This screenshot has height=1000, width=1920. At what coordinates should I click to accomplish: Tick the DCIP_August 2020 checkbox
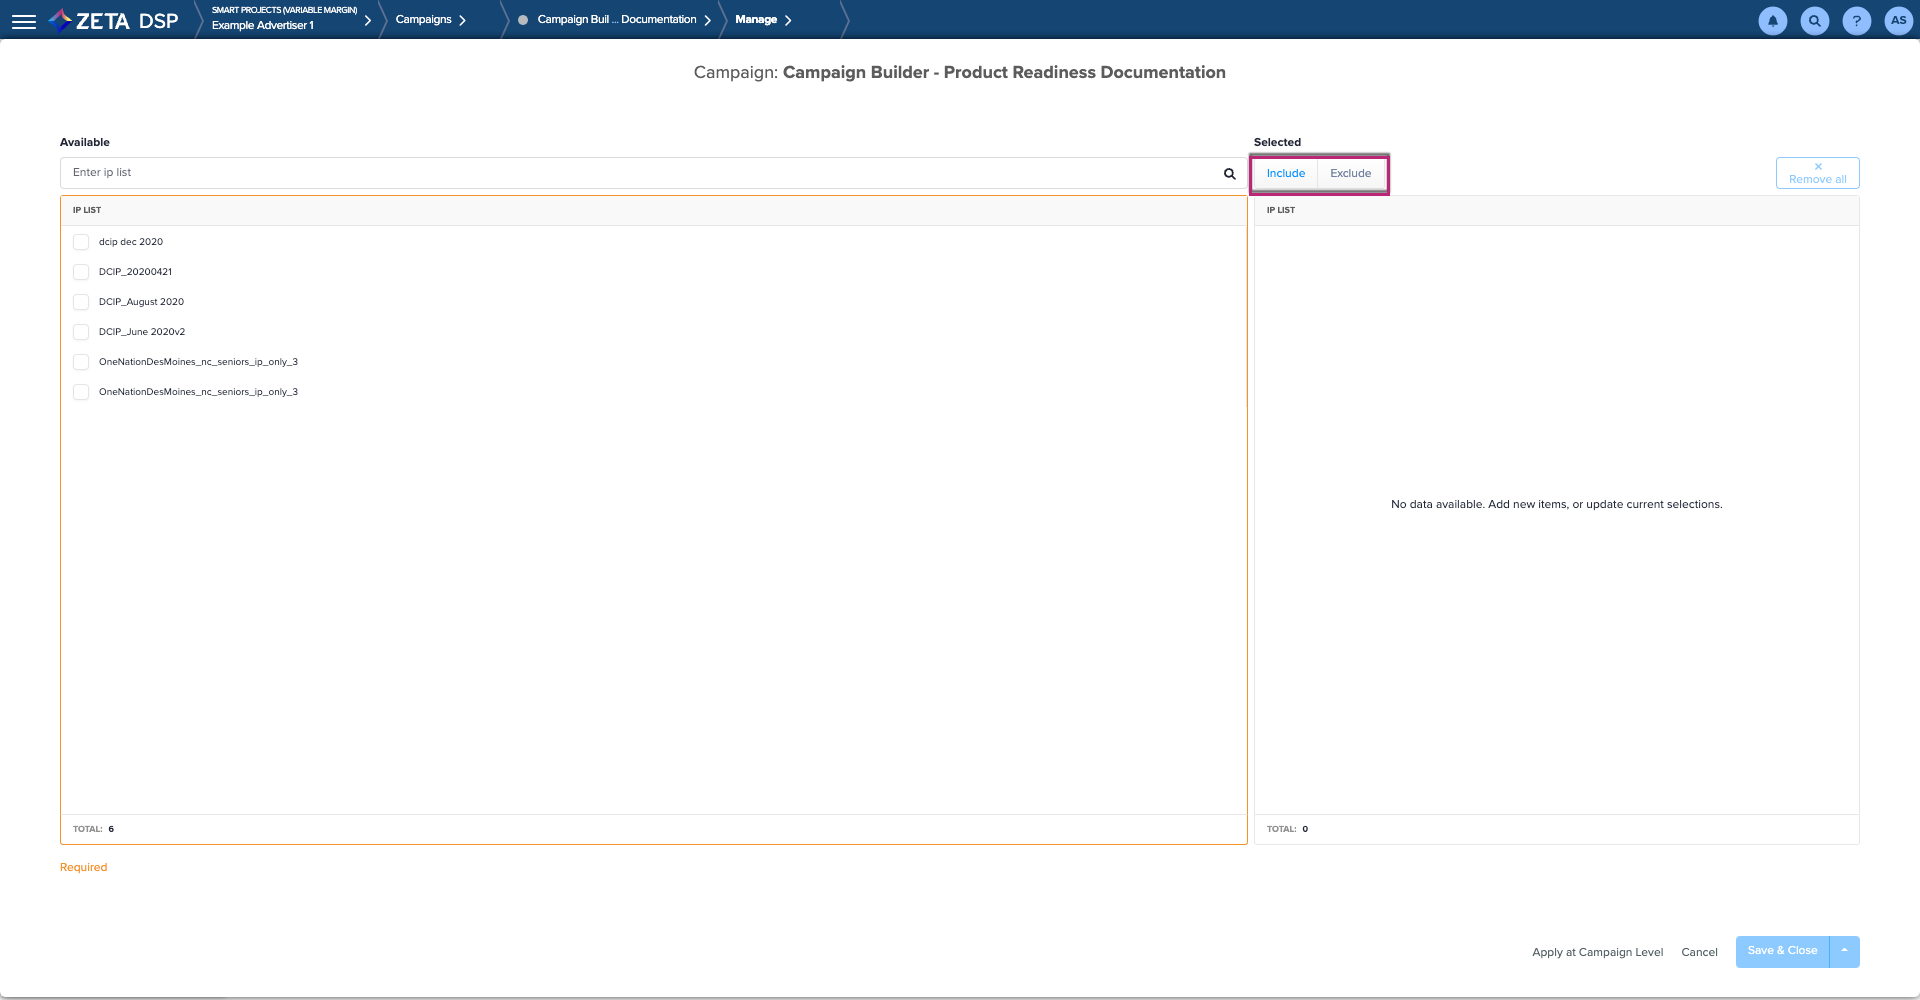[81, 302]
